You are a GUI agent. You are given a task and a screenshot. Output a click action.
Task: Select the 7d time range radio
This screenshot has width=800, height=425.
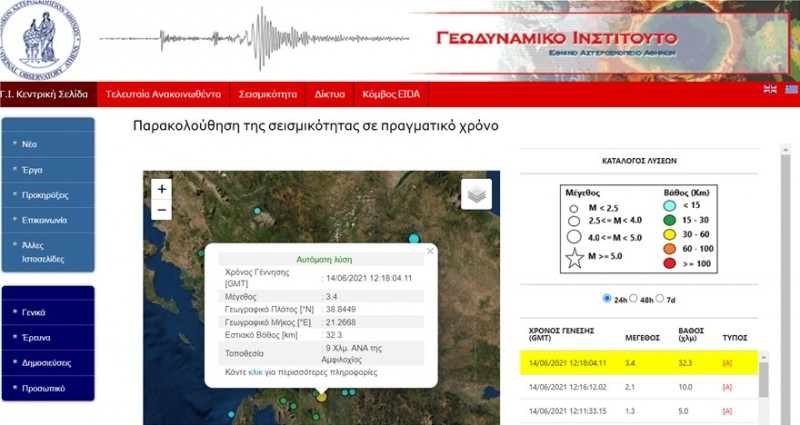coord(660,298)
